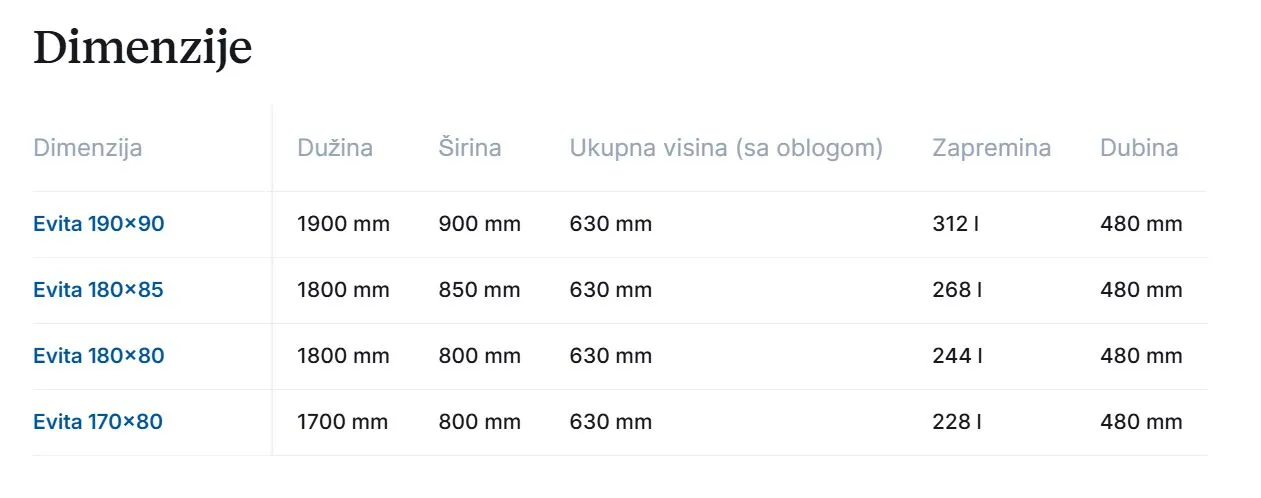Select the 228 l volume cell

957,422
